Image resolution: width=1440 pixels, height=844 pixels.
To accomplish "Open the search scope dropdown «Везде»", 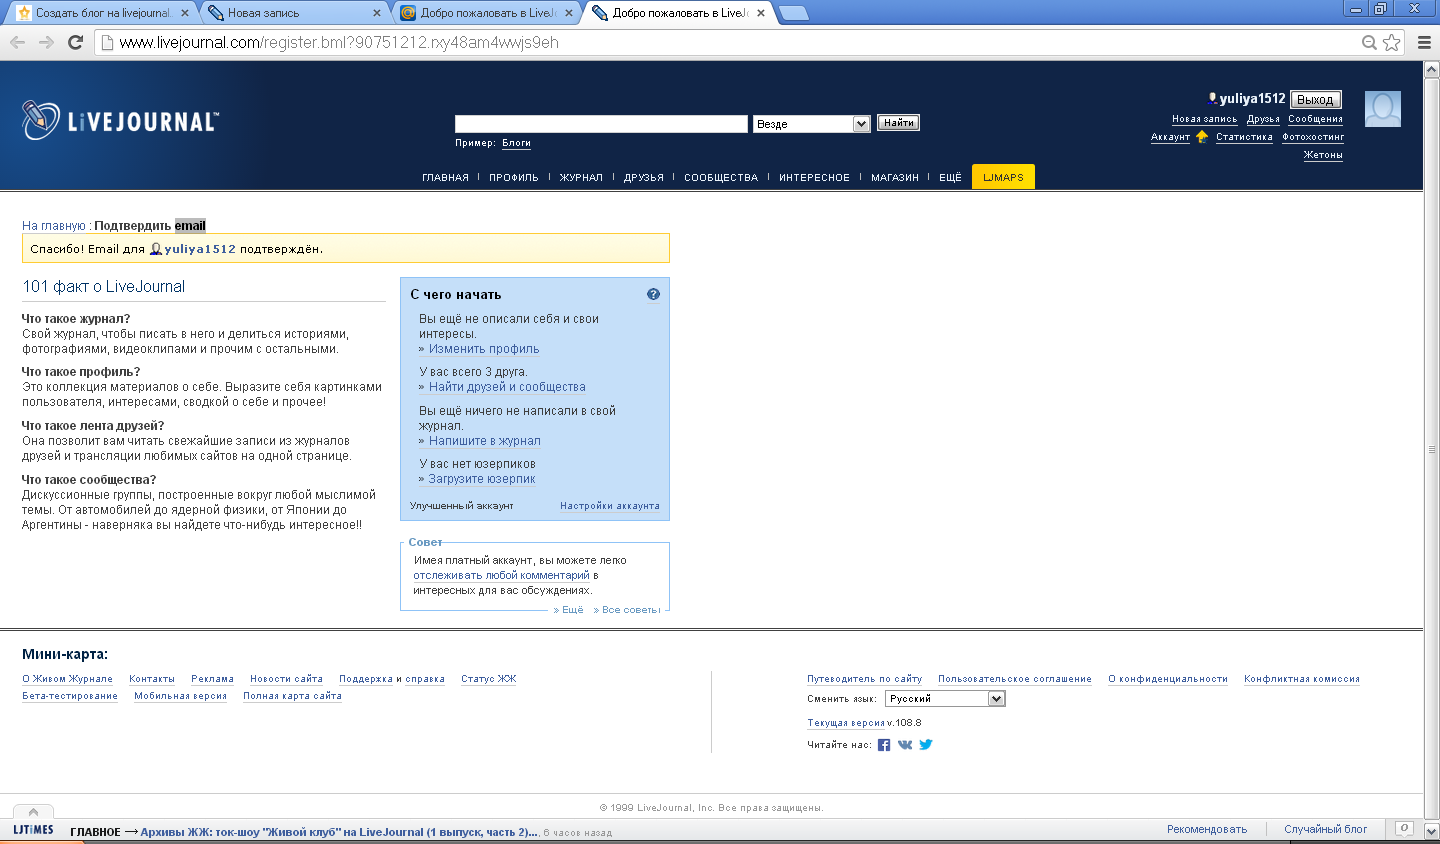I will (x=812, y=124).
